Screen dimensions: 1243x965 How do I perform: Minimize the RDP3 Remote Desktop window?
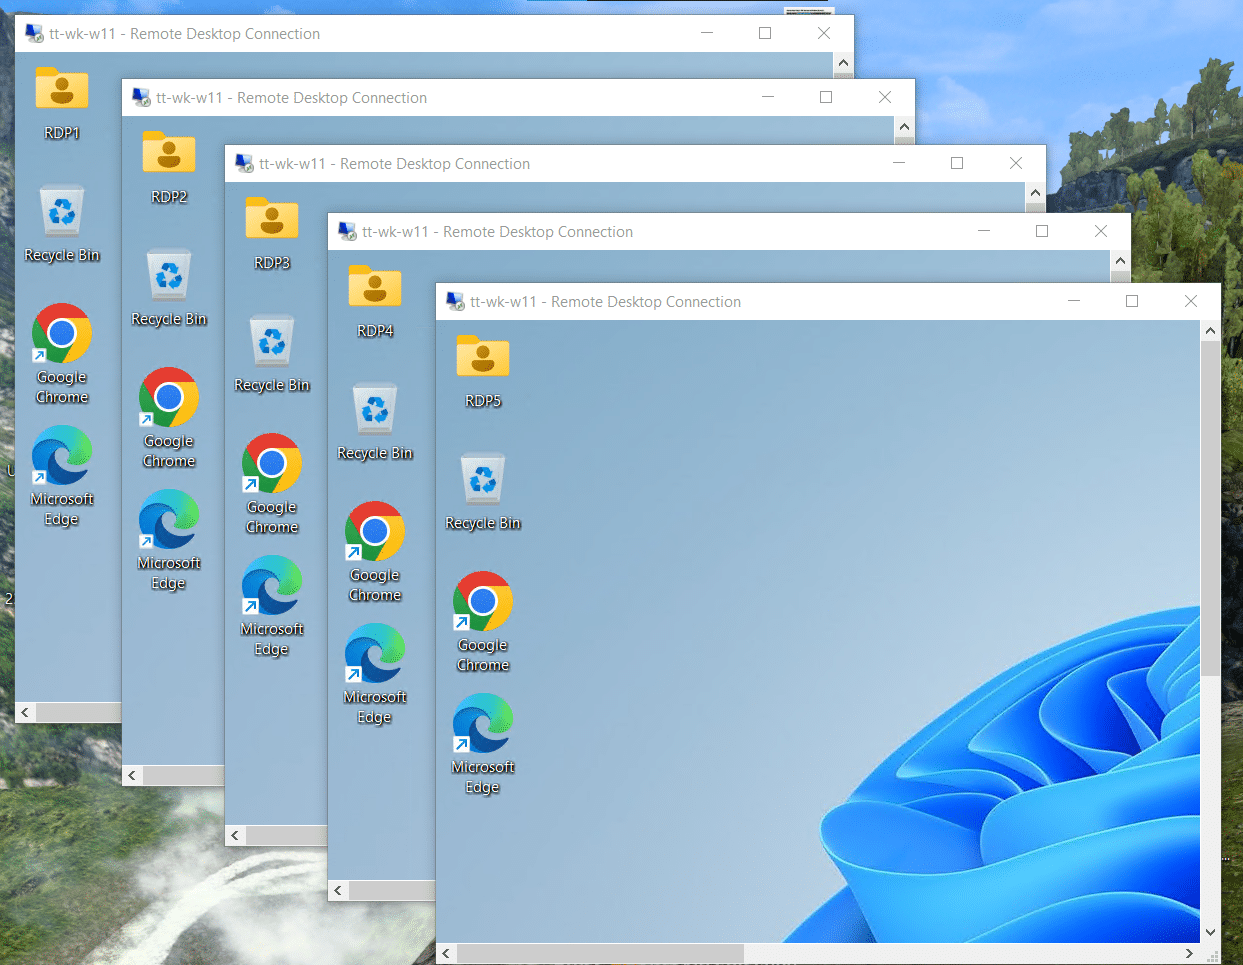899,163
